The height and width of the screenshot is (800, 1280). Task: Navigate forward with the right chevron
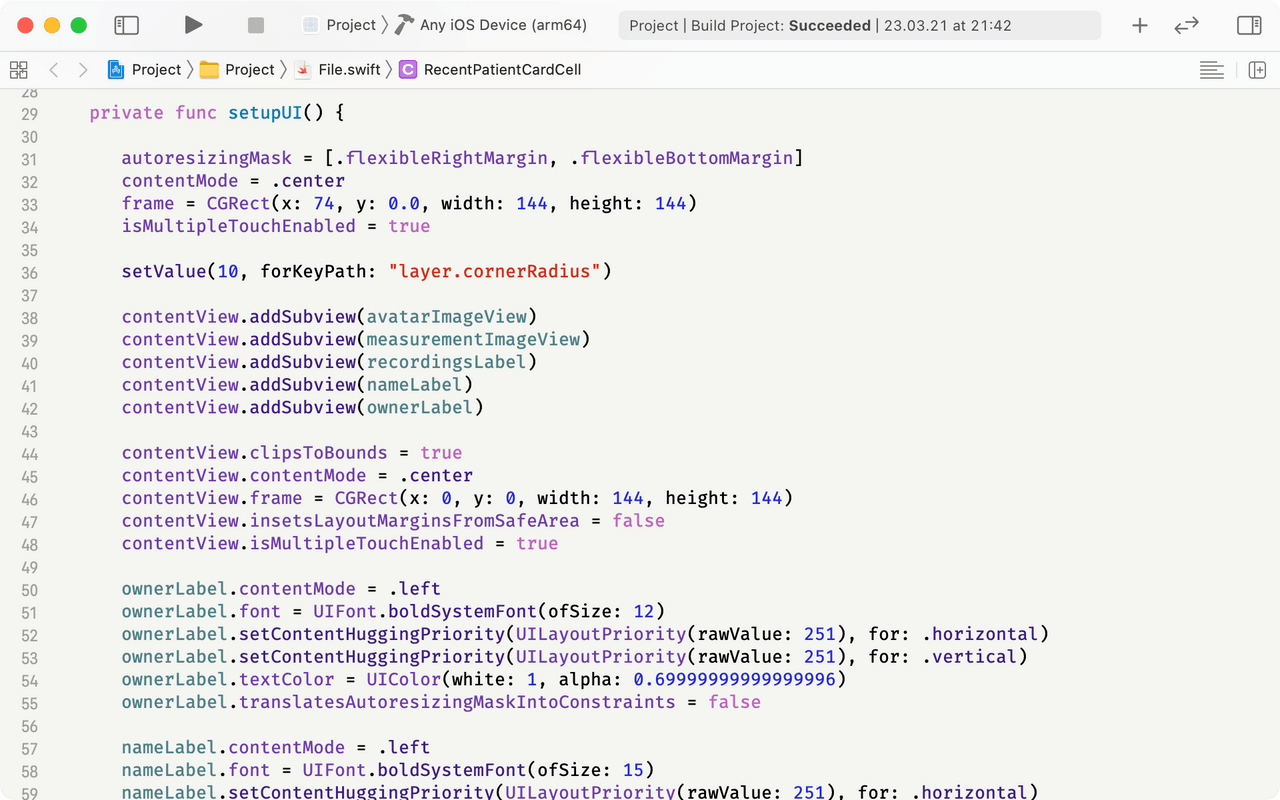click(x=83, y=69)
